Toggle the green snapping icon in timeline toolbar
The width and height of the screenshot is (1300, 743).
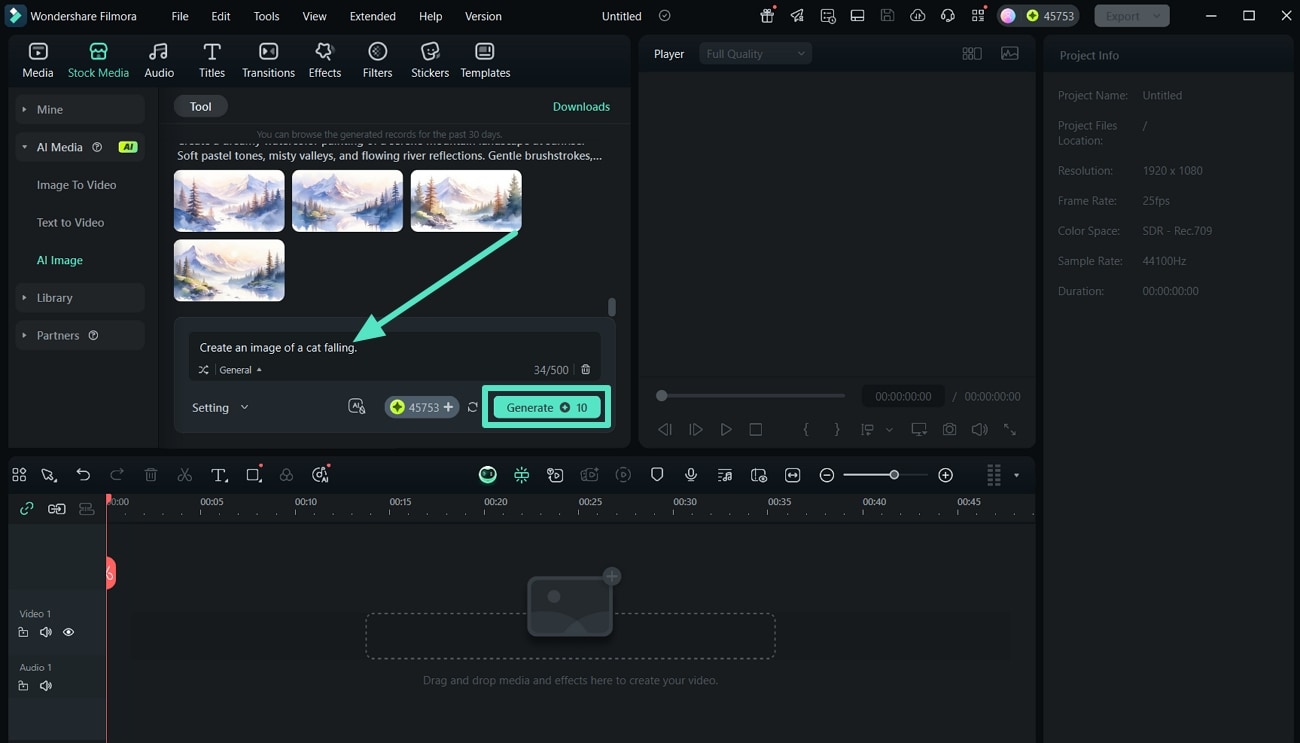point(522,475)
